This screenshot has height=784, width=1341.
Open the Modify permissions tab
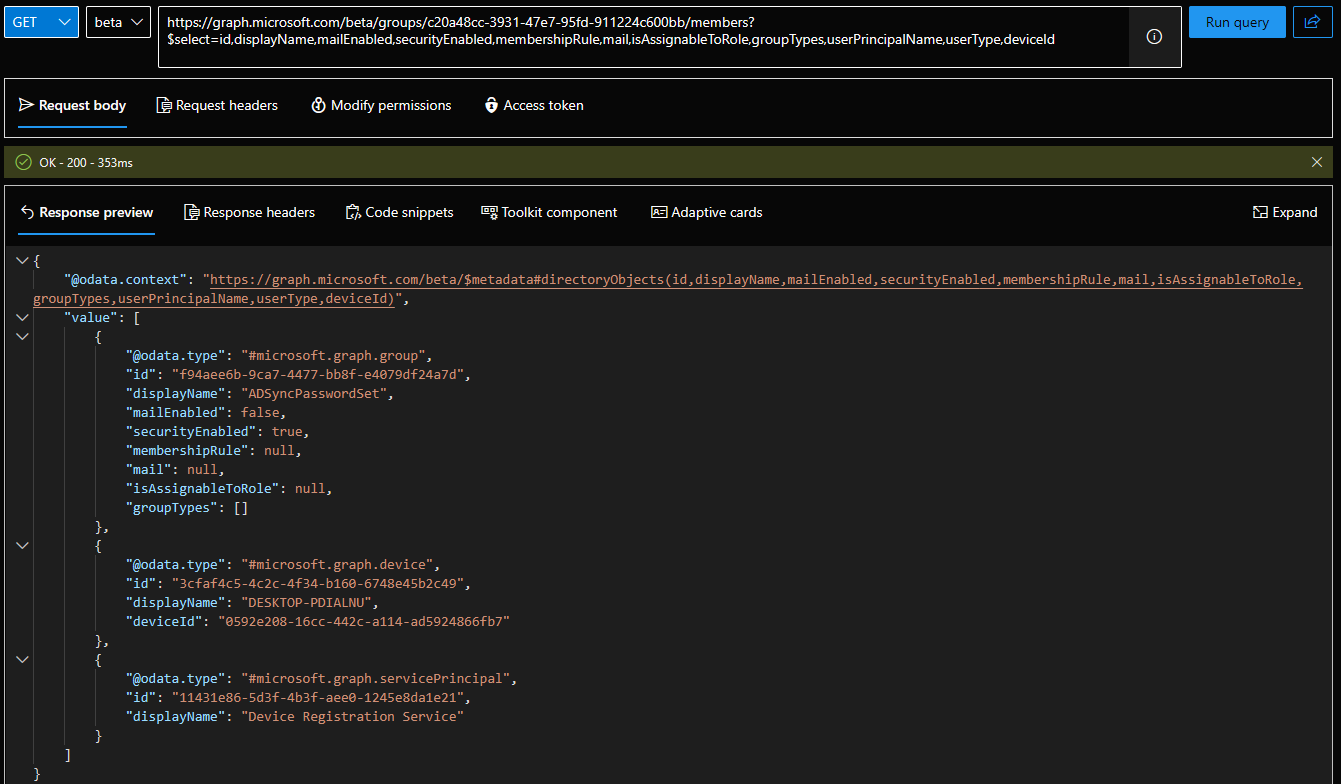(x=381, y=105)
